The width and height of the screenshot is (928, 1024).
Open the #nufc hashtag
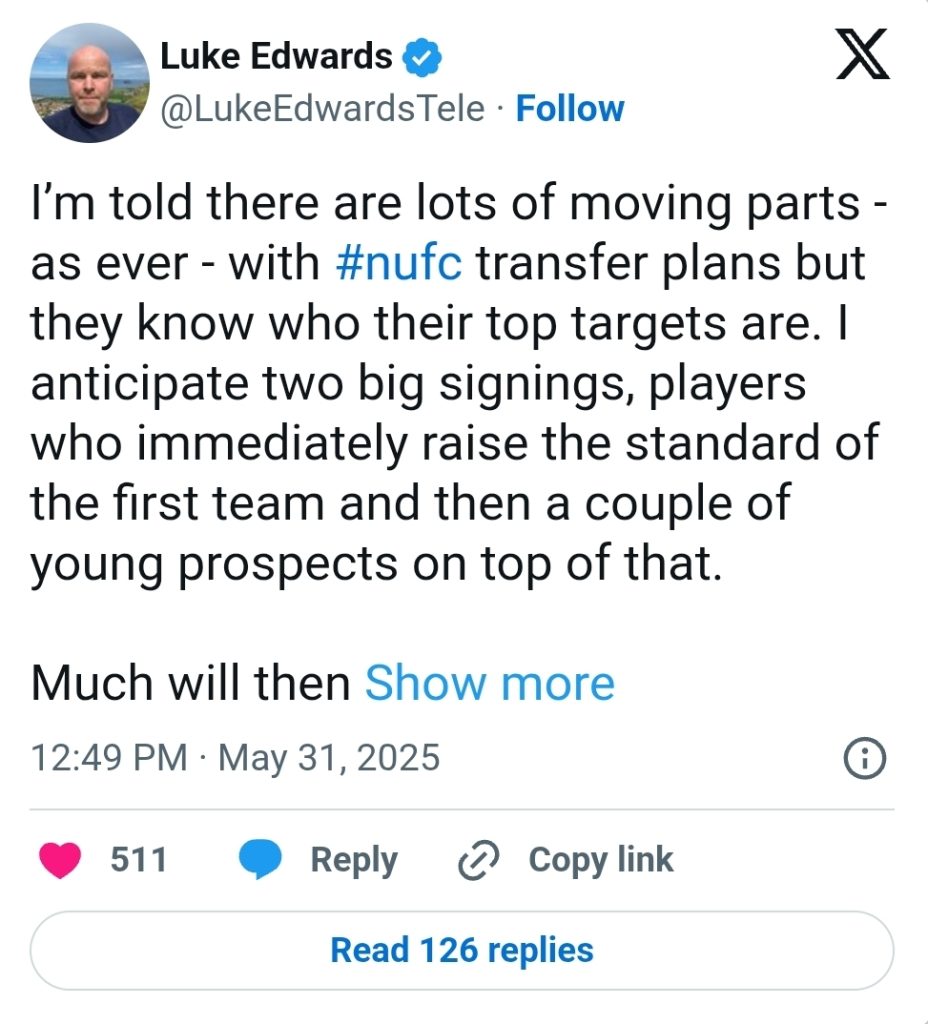394,263
